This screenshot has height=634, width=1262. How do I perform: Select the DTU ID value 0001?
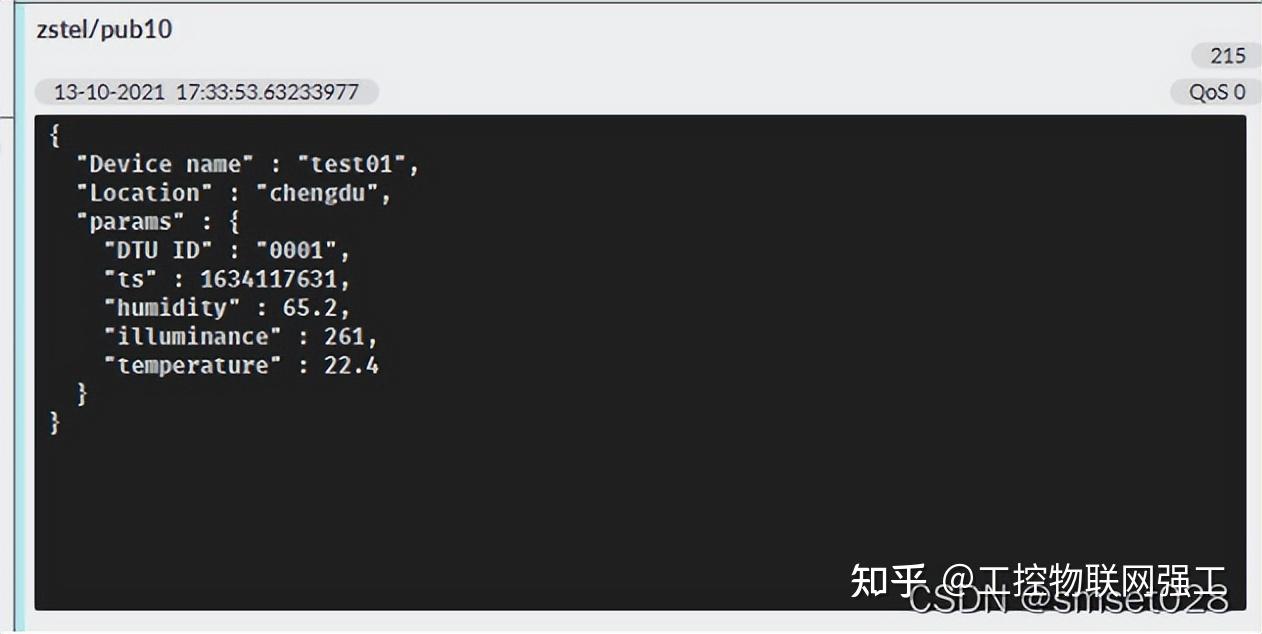point(303,250)
